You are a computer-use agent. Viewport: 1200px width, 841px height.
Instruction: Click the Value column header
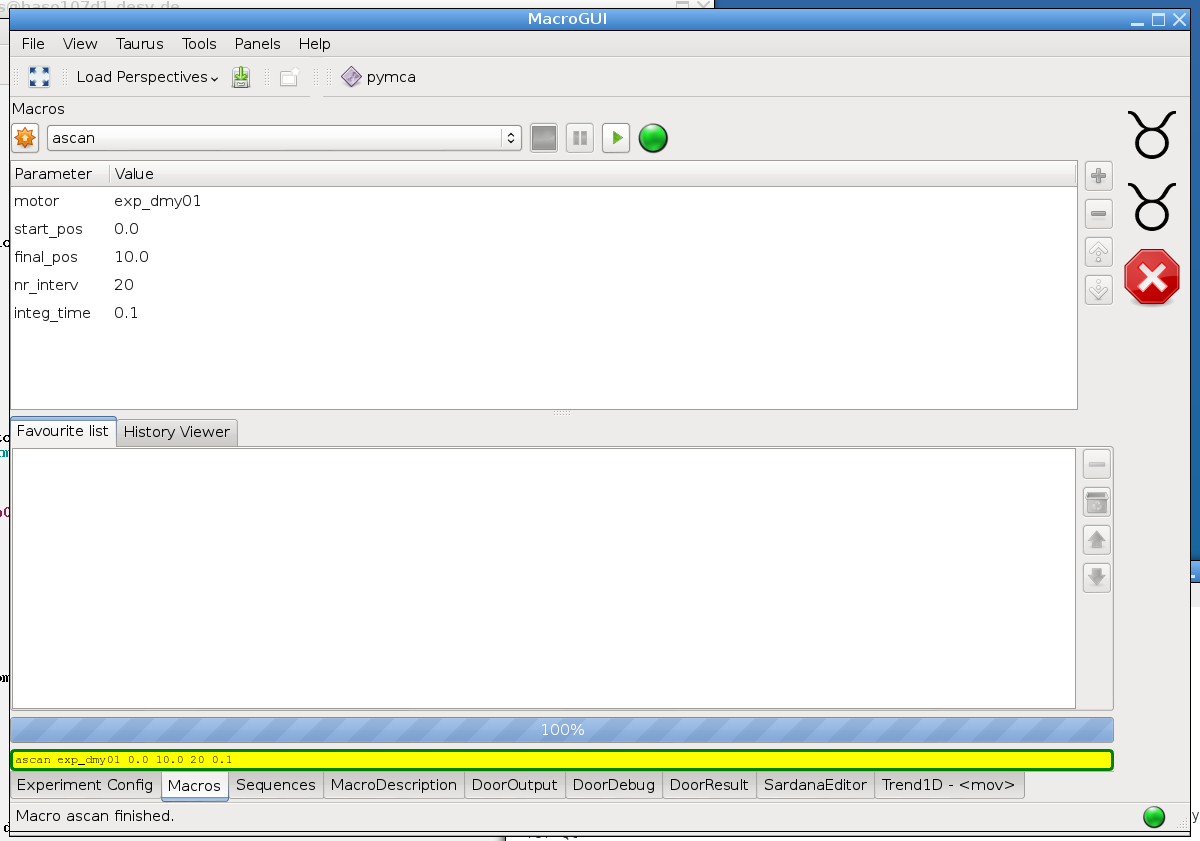point(593,174)
